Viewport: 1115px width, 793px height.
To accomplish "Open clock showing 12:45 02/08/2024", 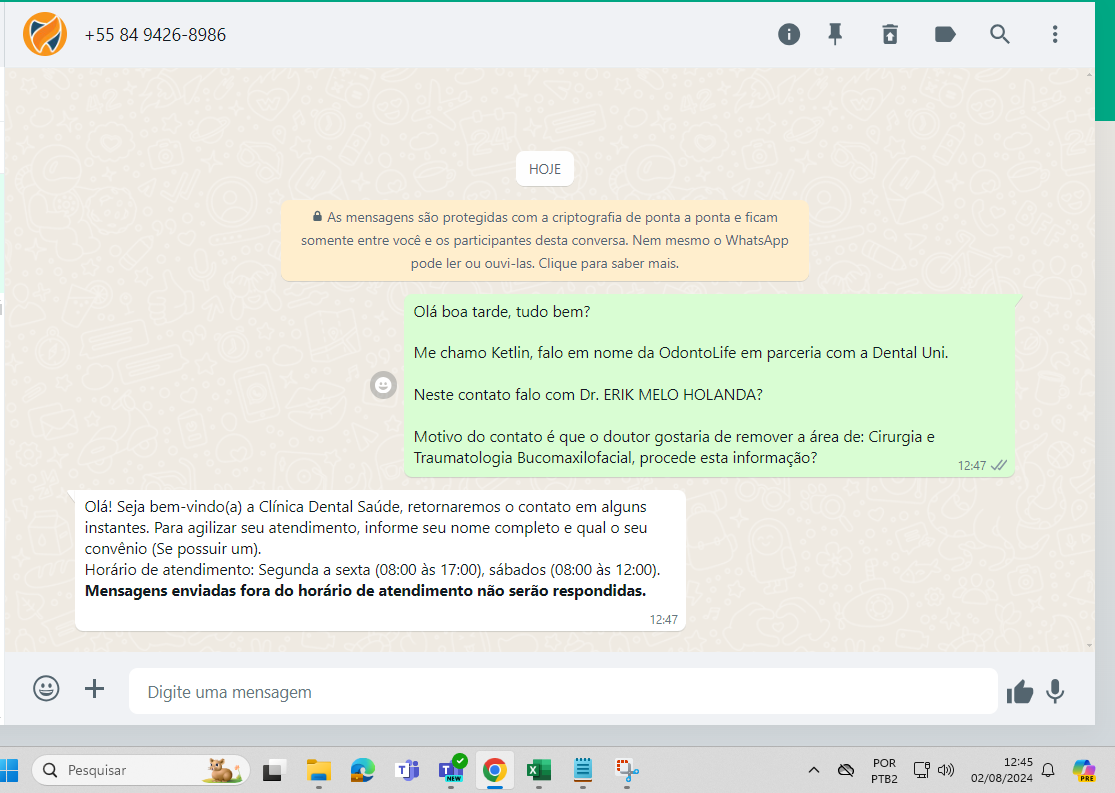I will coord(1002,770).
